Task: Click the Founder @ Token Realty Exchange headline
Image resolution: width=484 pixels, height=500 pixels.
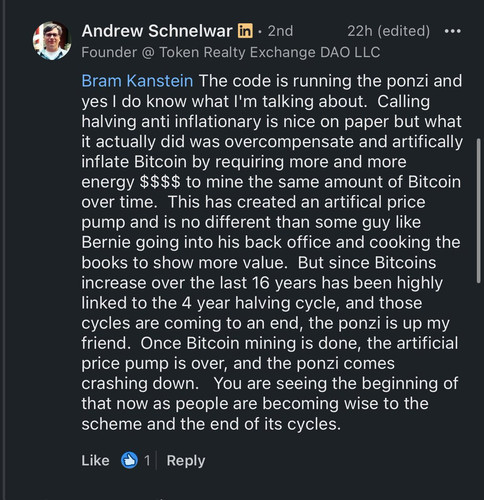Action: click(x=231, y=52)
